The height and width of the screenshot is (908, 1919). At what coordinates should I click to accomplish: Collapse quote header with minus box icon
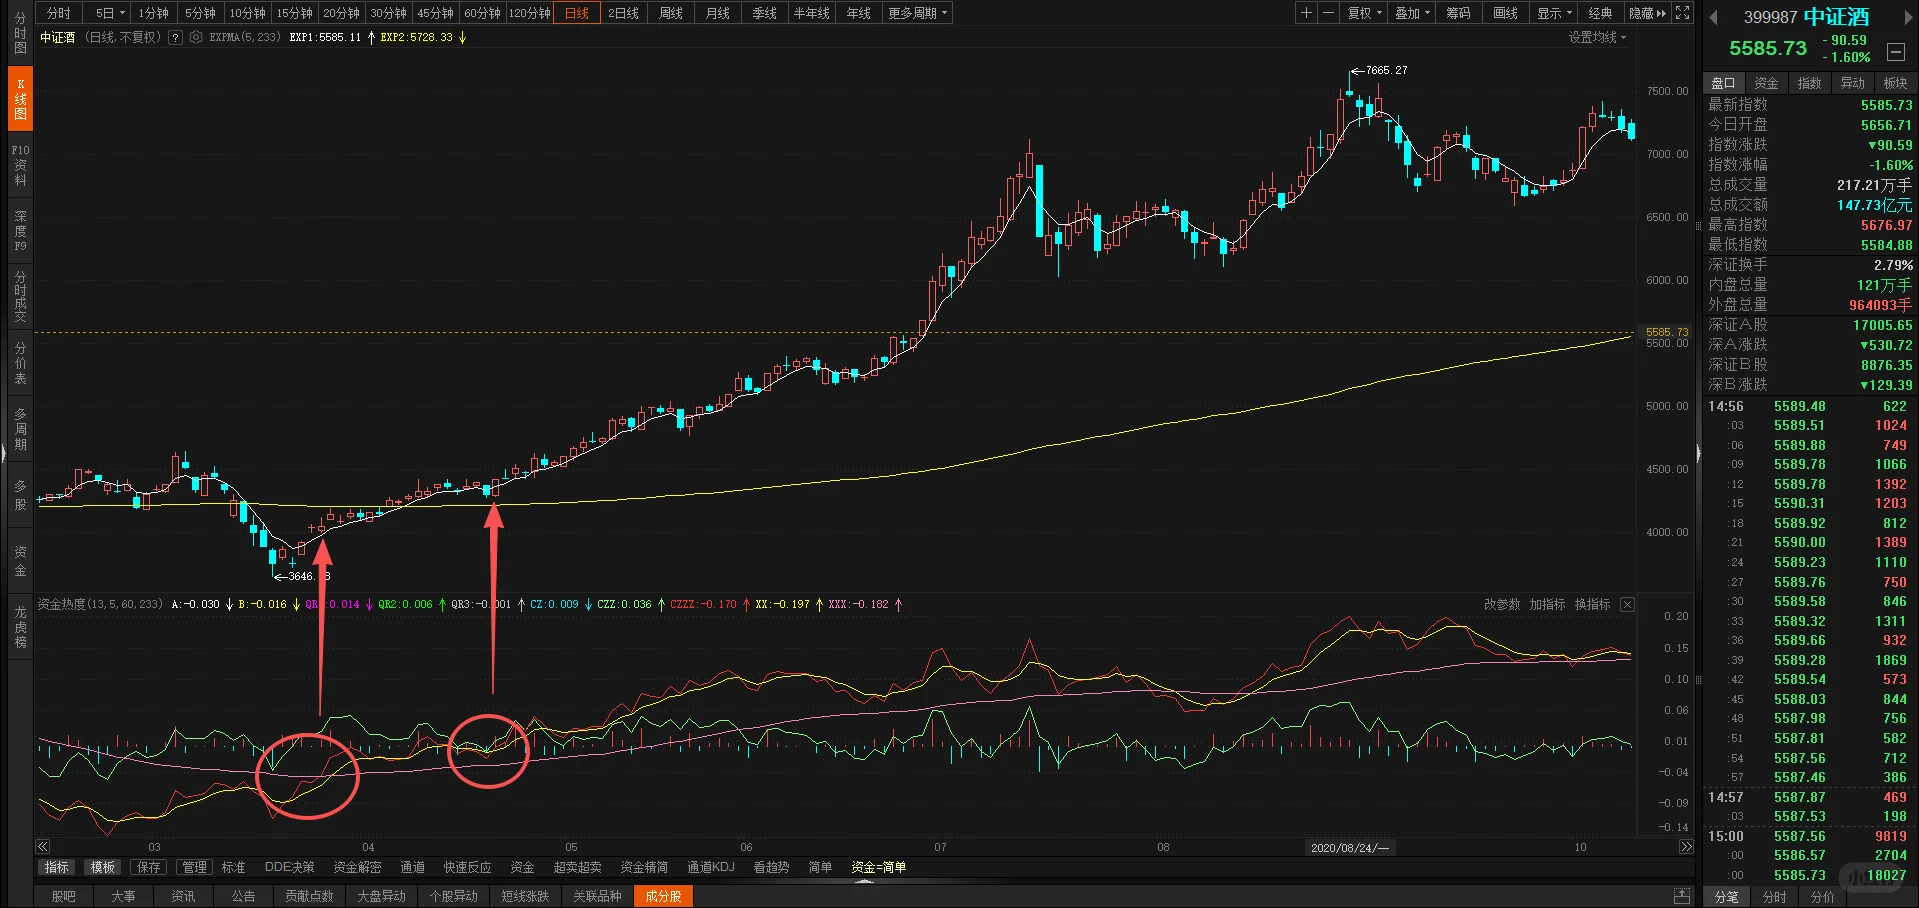(1896, 52)
